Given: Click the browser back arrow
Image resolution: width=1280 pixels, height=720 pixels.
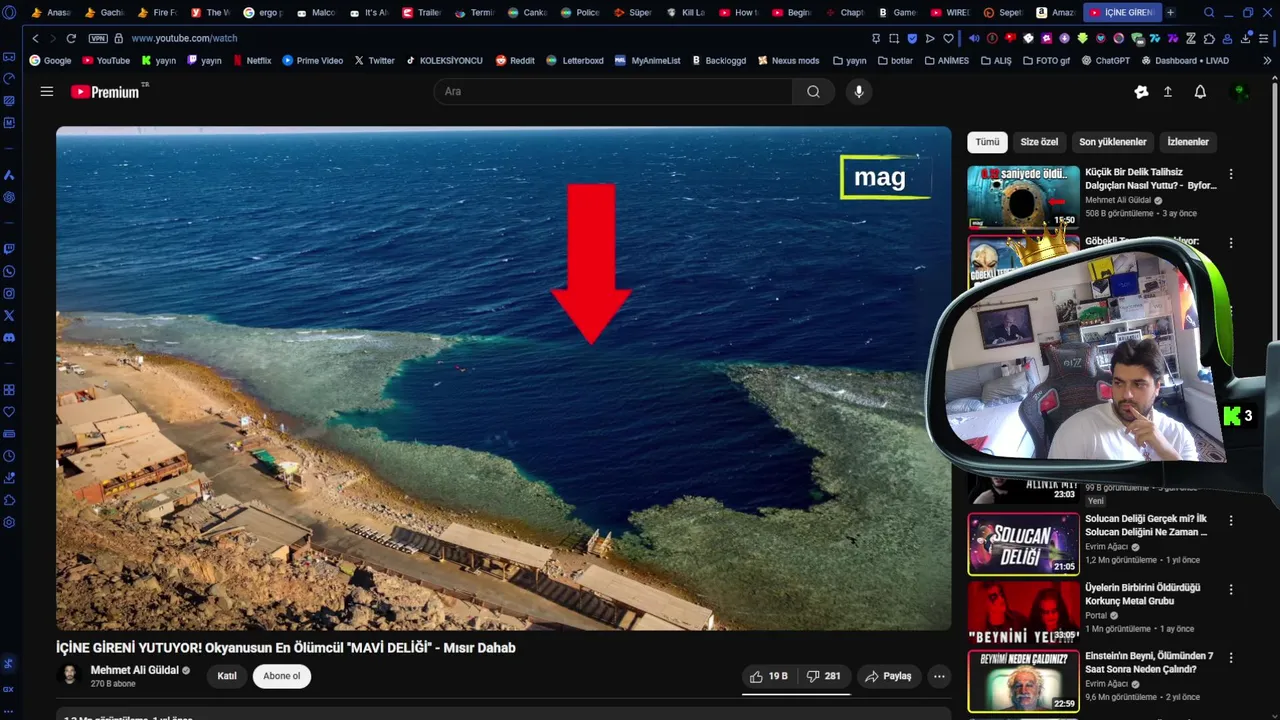Looking at the screenshot, I should 35,38.
